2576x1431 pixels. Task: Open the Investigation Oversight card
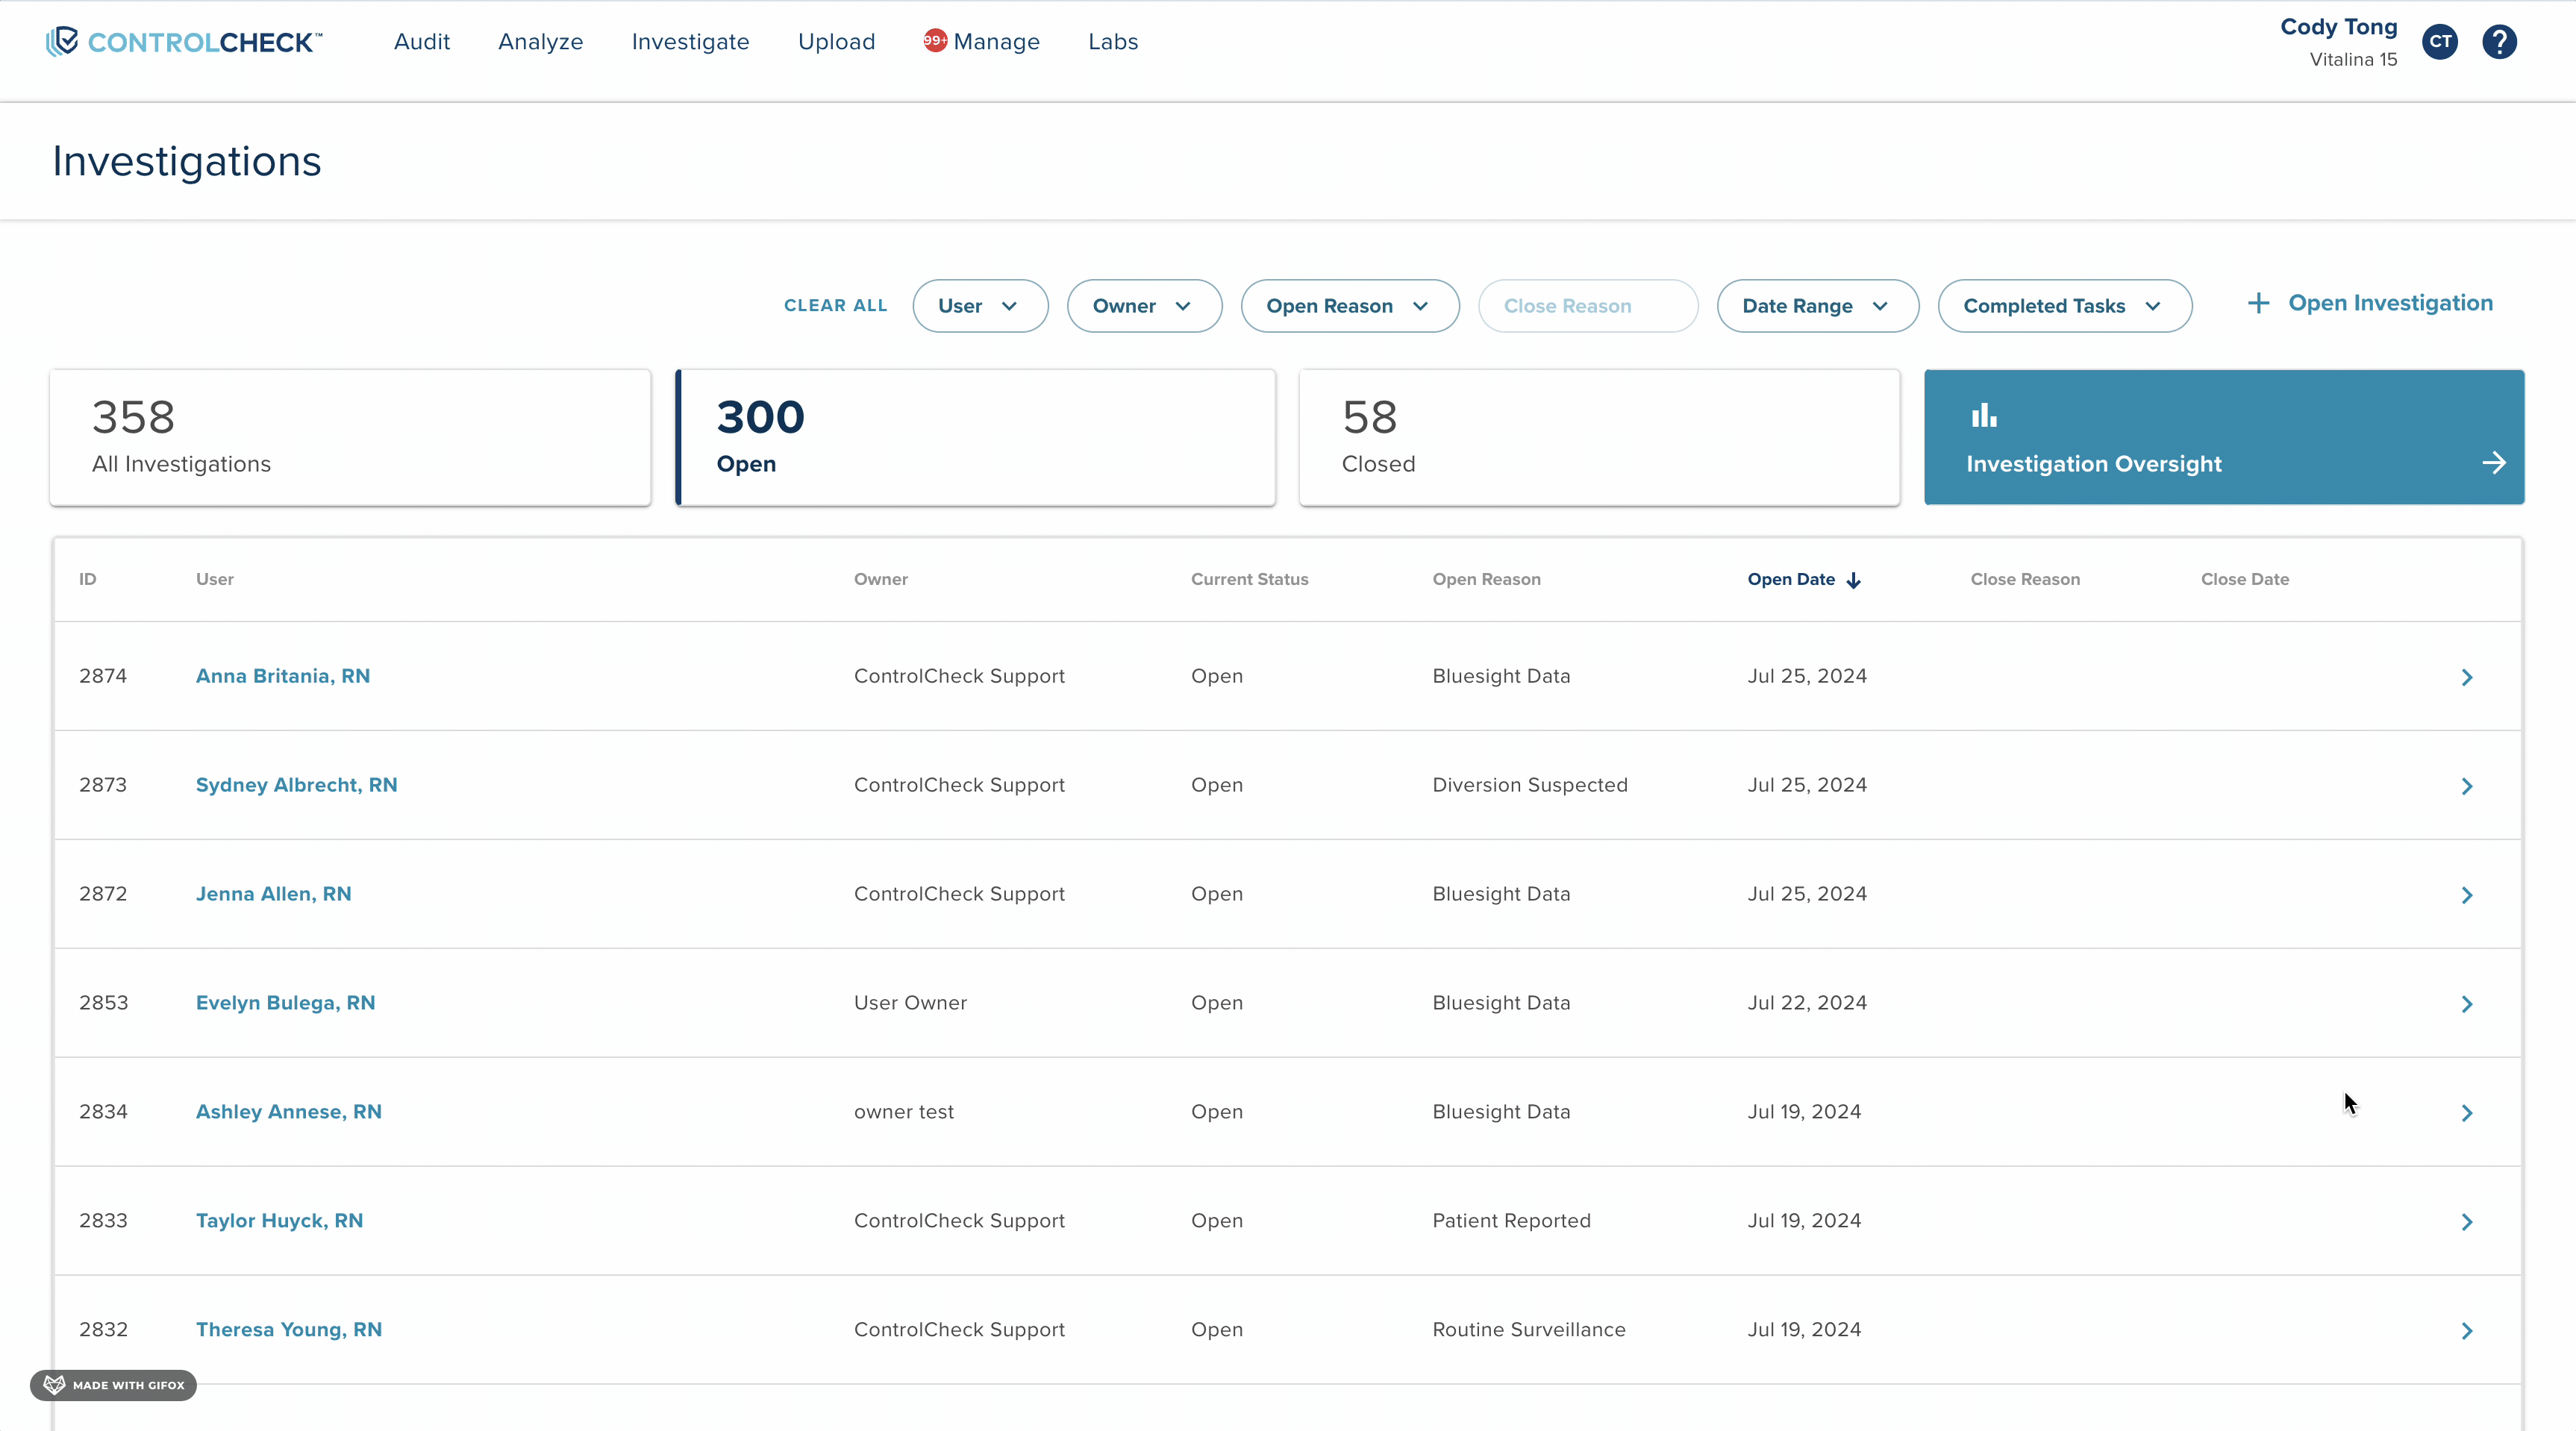tap(2224, 437)
